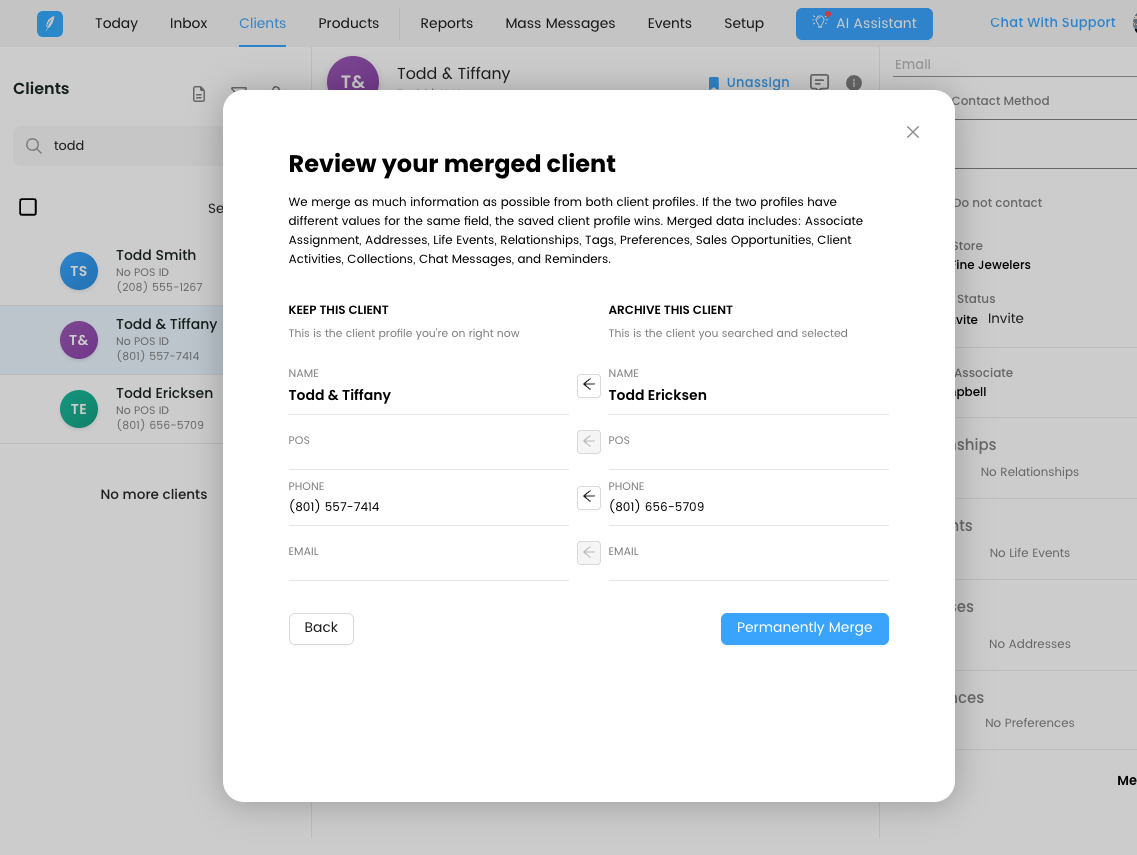The image size is (1137, 855).
Task: Launch the AI Assistant
Action: 864,23
